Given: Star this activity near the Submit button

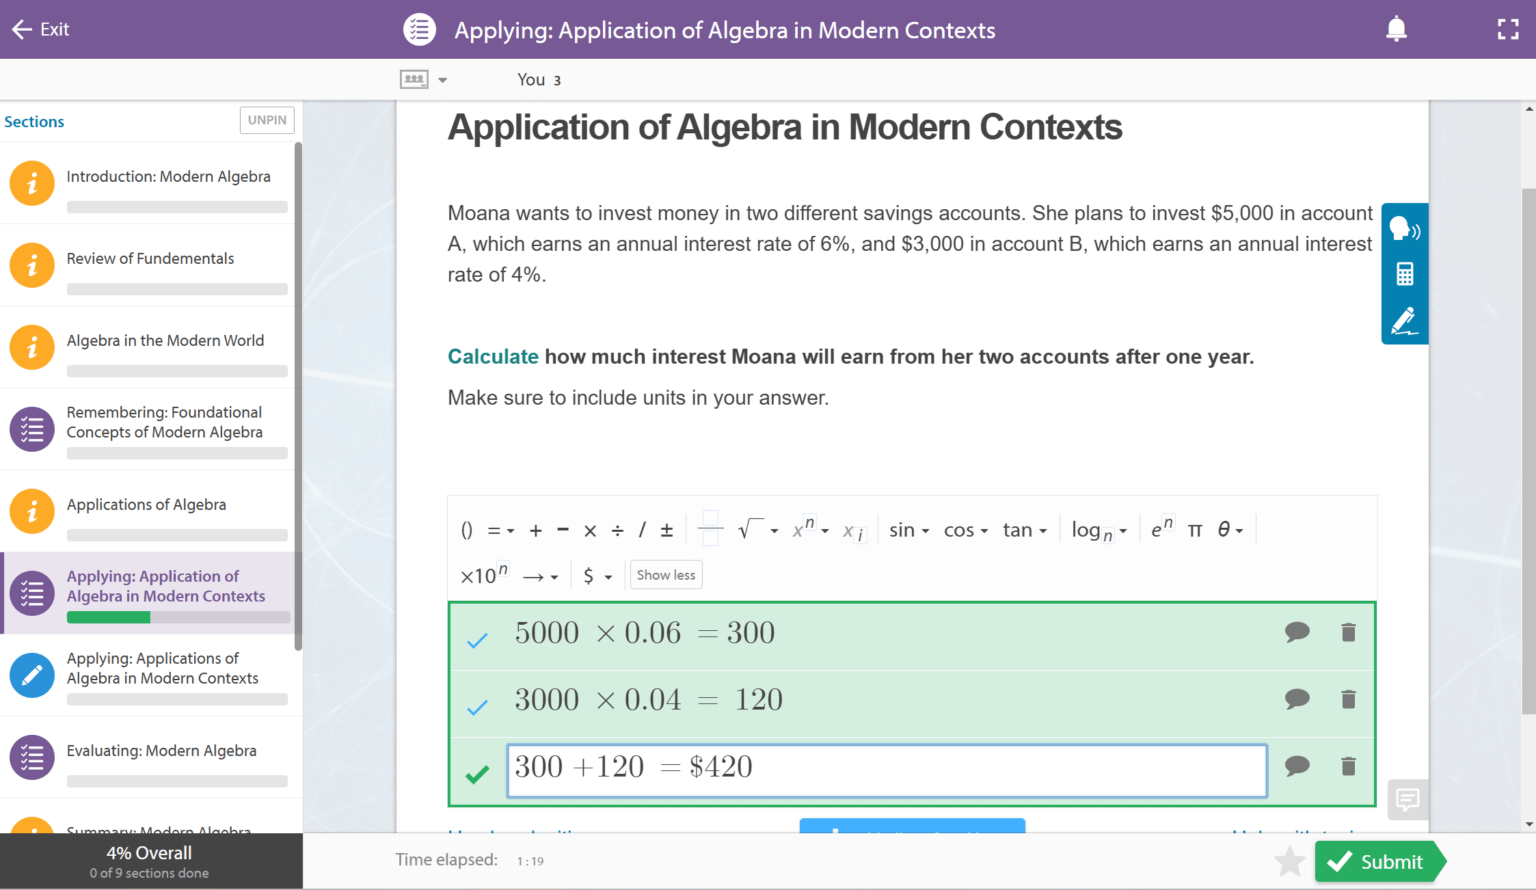Looking at the screenshot, I should tap(1288, 861).
